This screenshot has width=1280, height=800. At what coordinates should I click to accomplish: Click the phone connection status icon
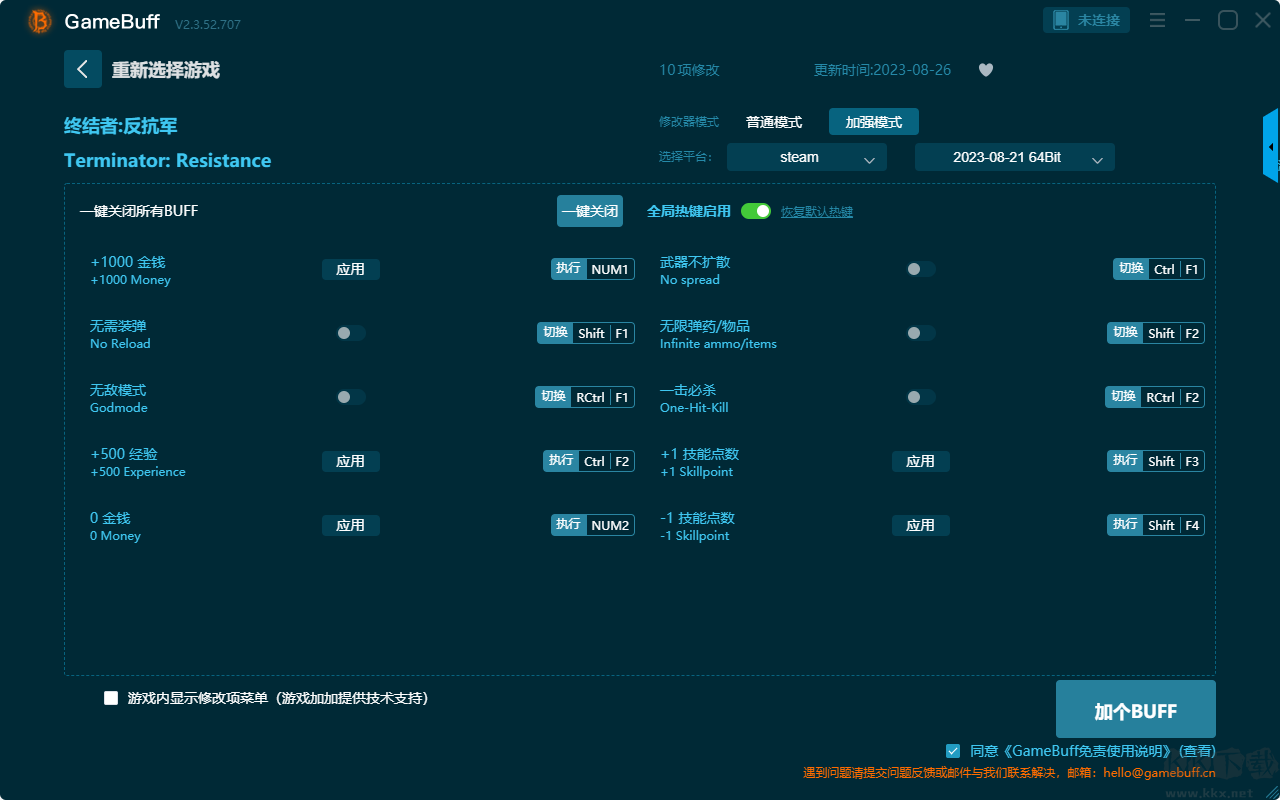(1061, 20)
